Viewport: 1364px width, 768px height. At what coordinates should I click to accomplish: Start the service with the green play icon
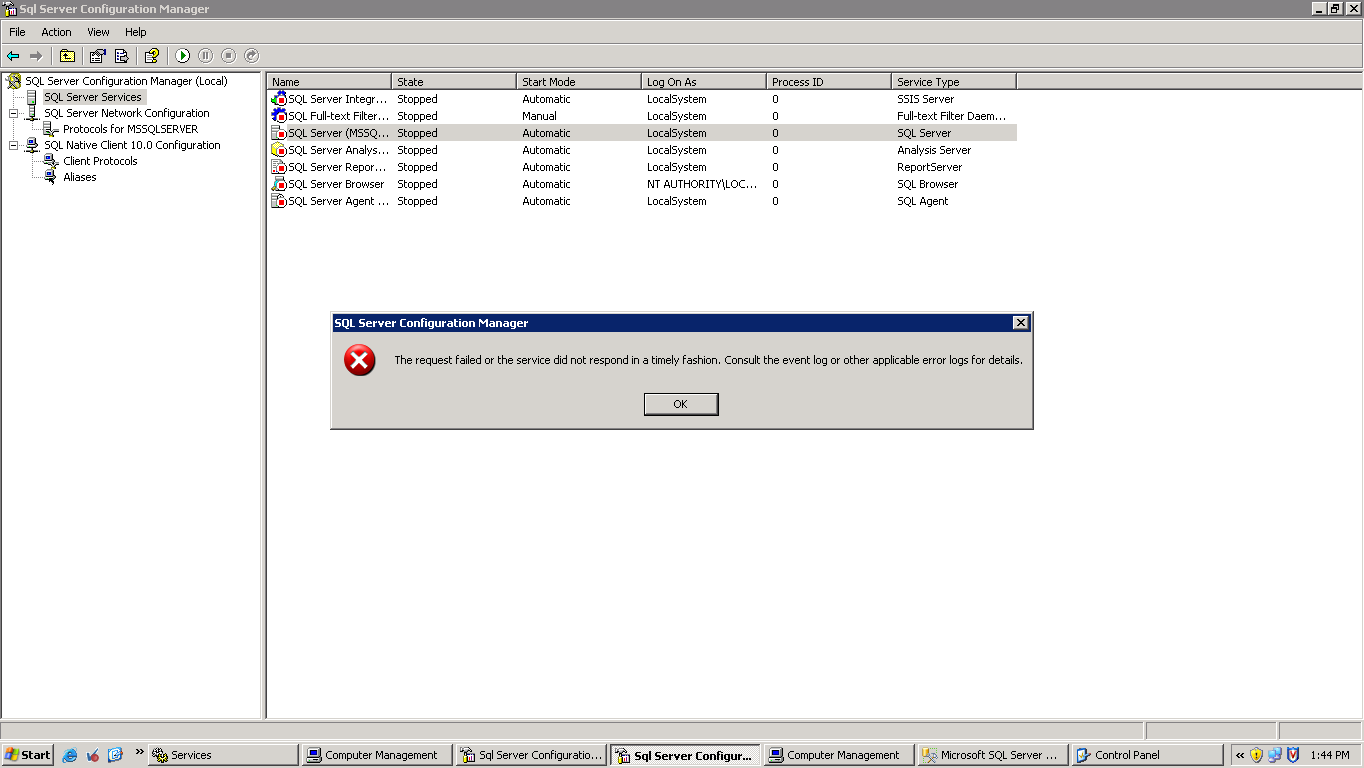click(x=183, y=56)
